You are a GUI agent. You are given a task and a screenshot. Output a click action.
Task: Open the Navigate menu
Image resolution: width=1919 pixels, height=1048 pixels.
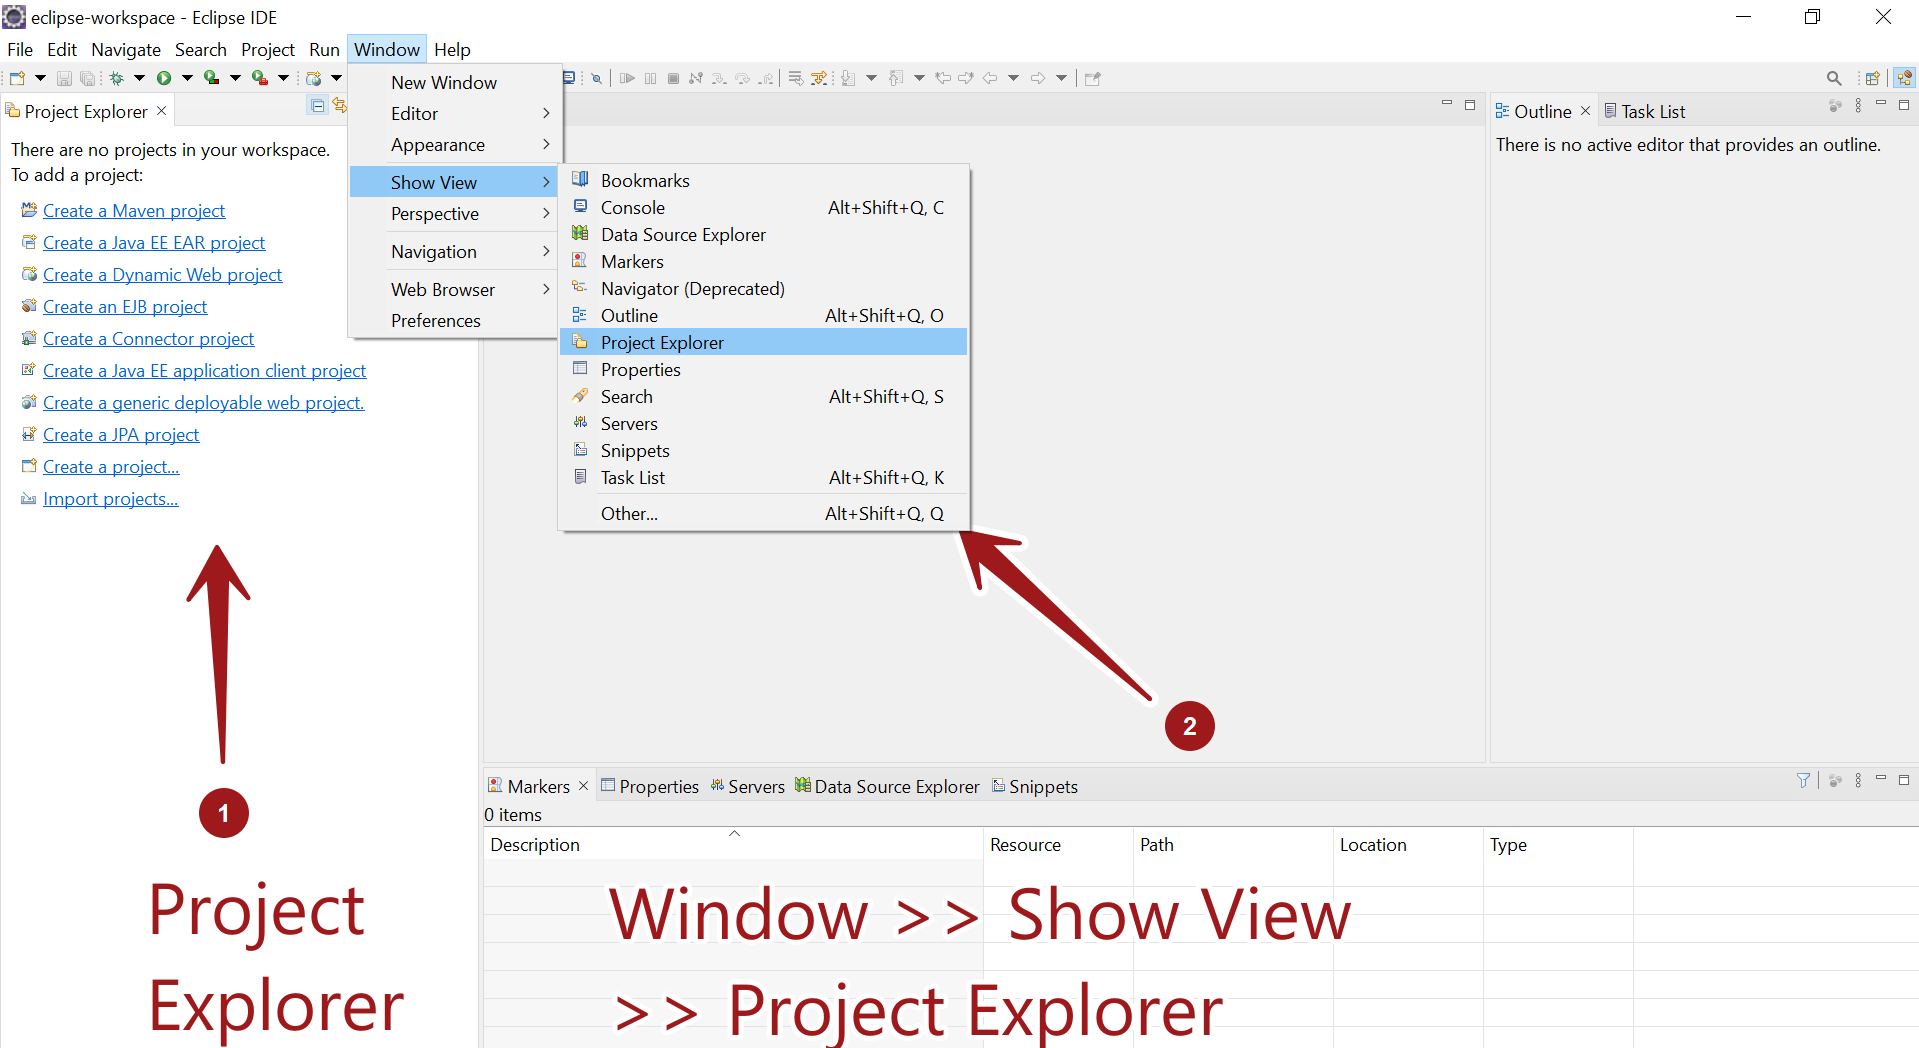pos(126,49)
